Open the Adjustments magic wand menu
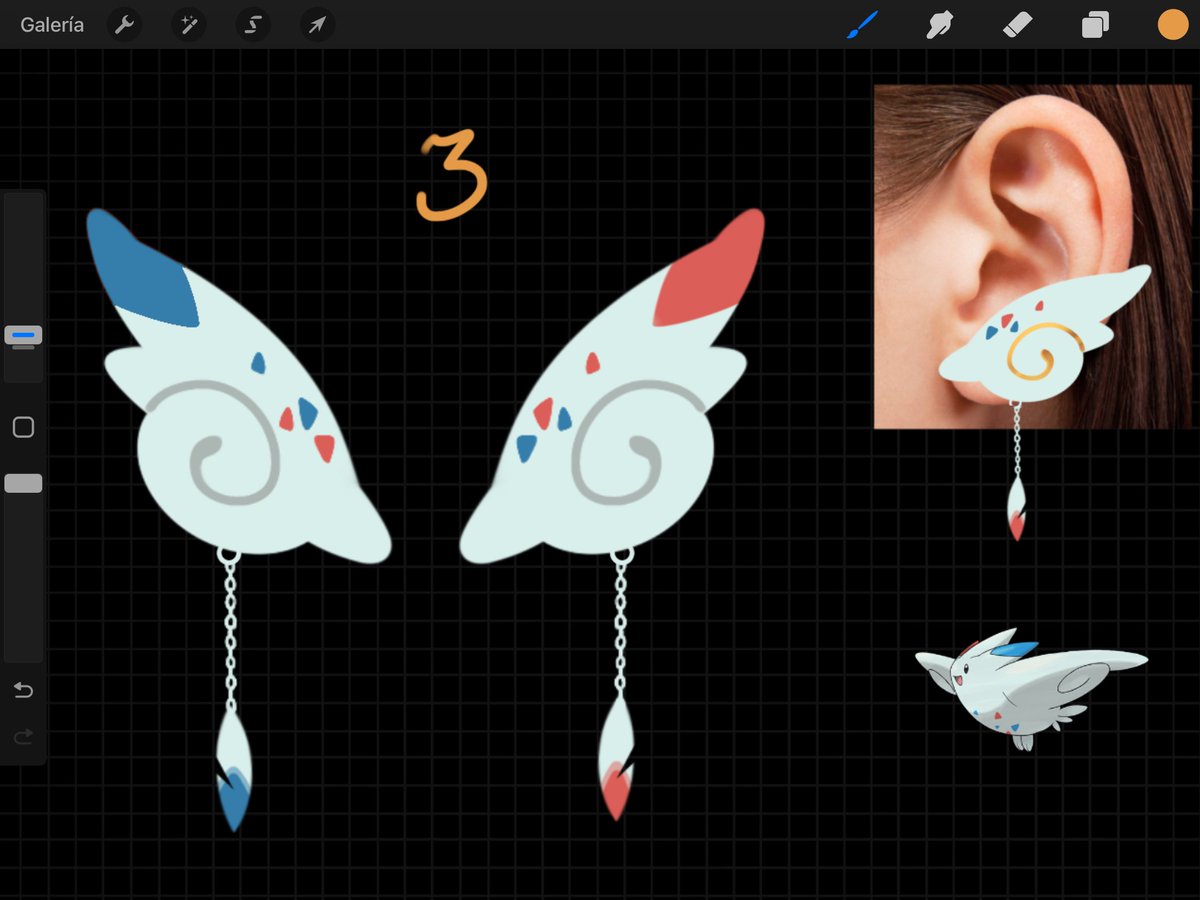 (x=188, y=25)
